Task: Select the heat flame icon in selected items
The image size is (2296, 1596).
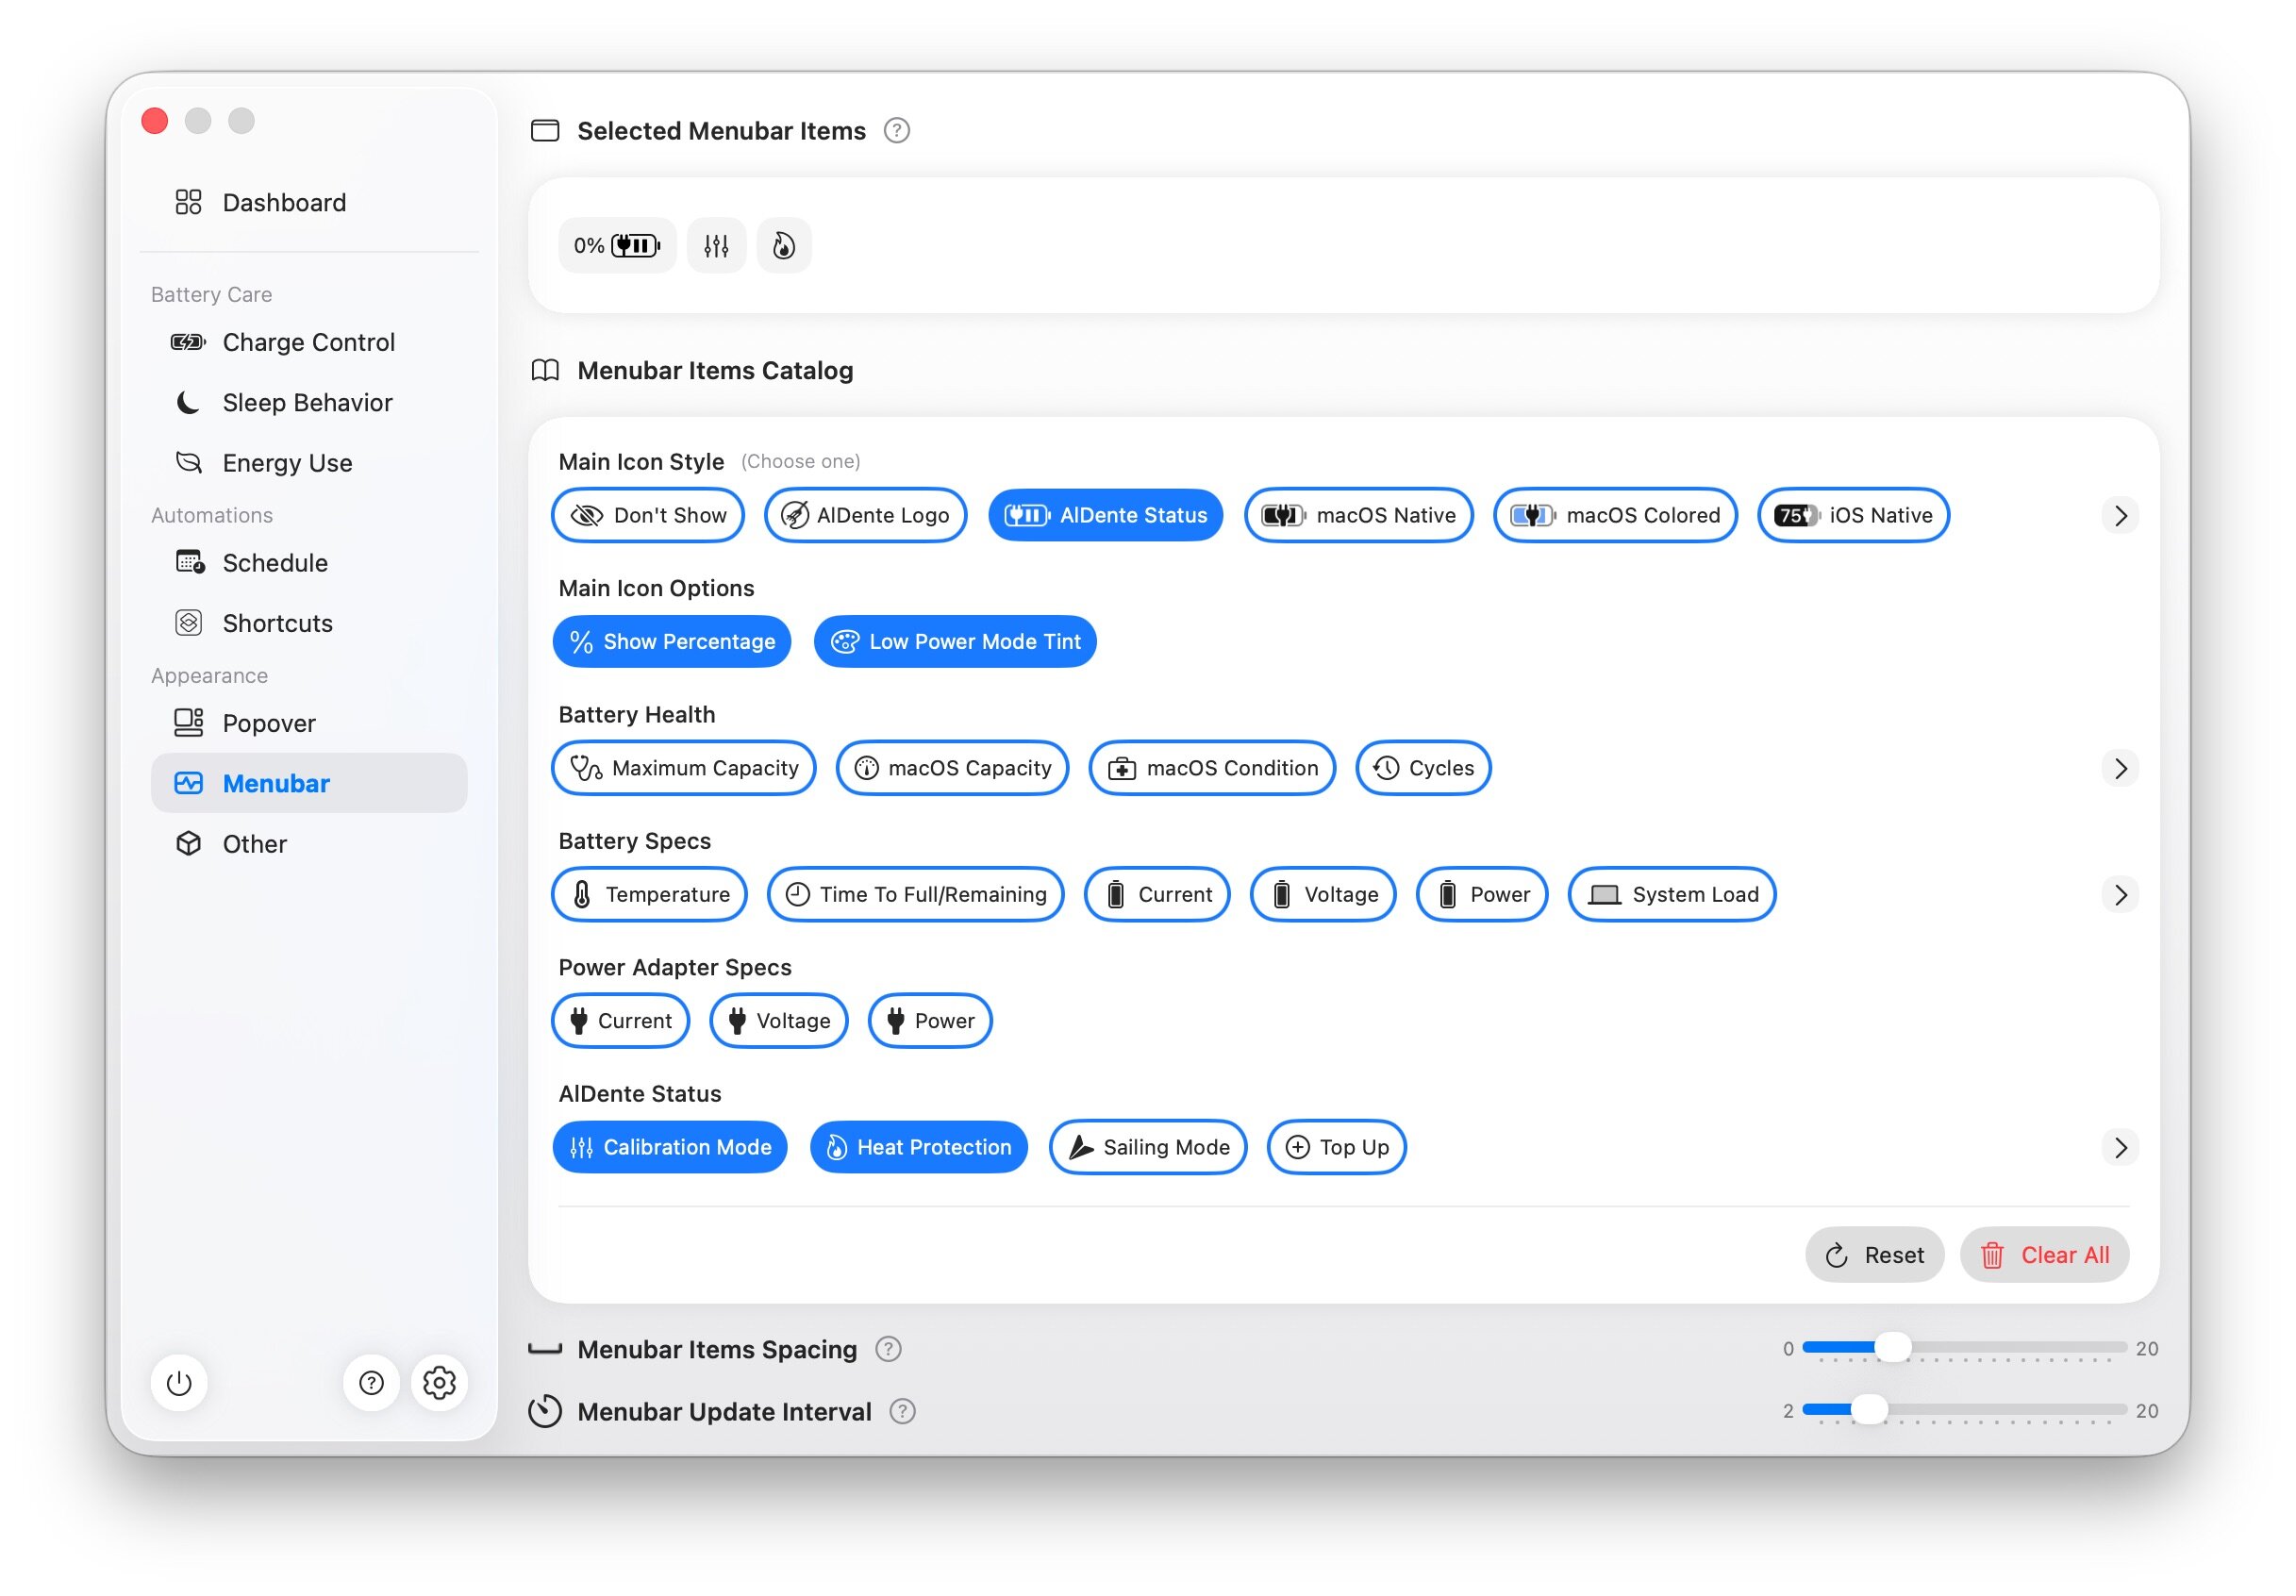Action: pyautogui.click(x=784, y=246)
